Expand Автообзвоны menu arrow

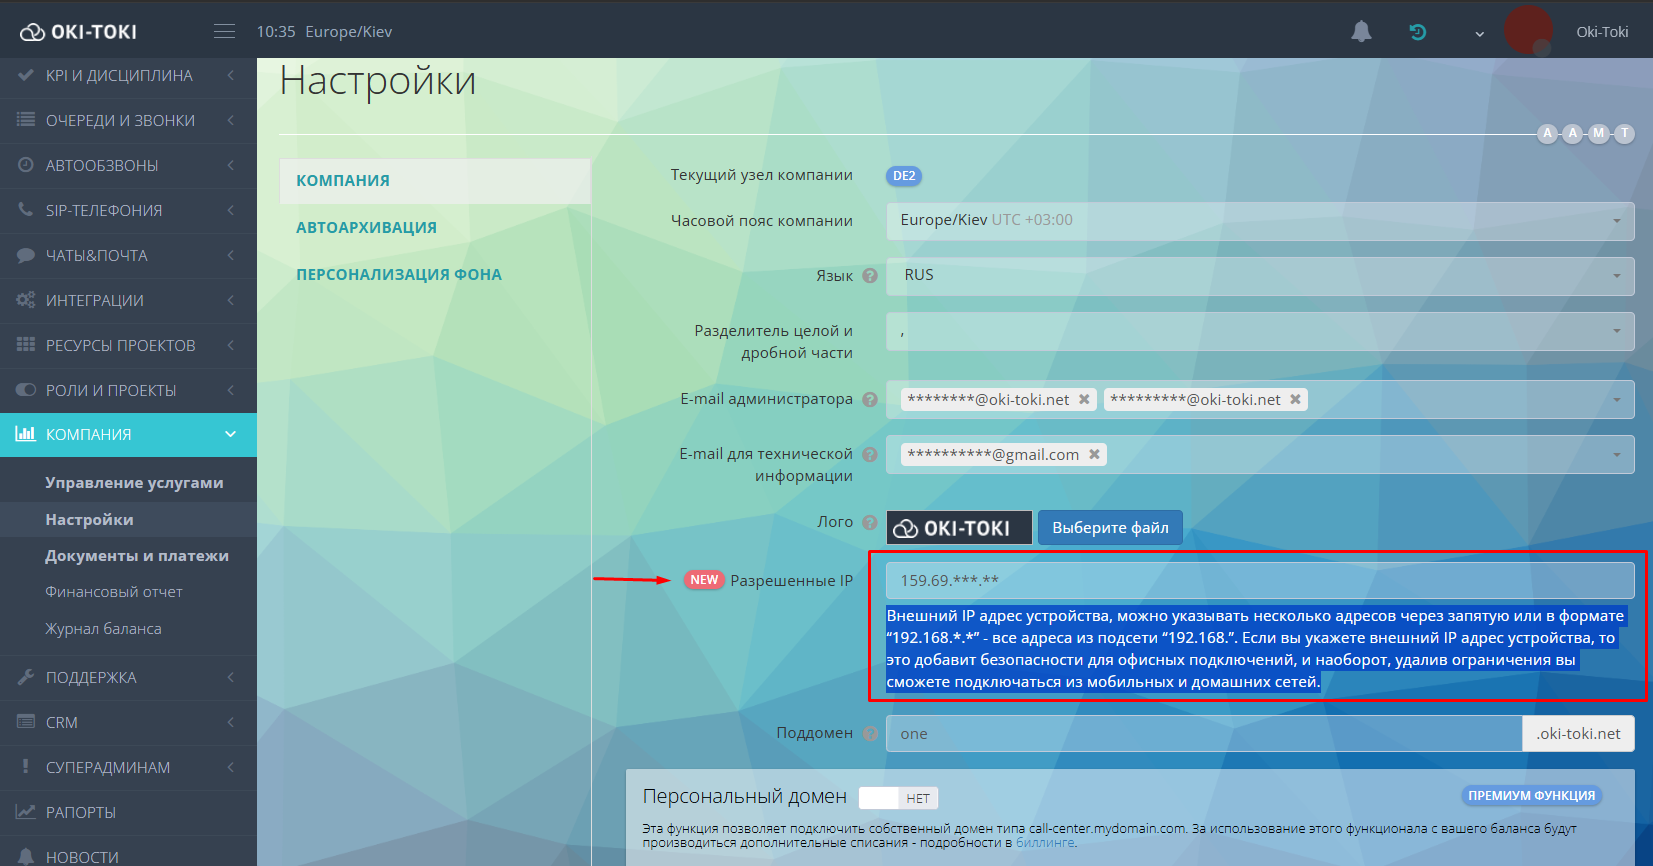(231, 165)
